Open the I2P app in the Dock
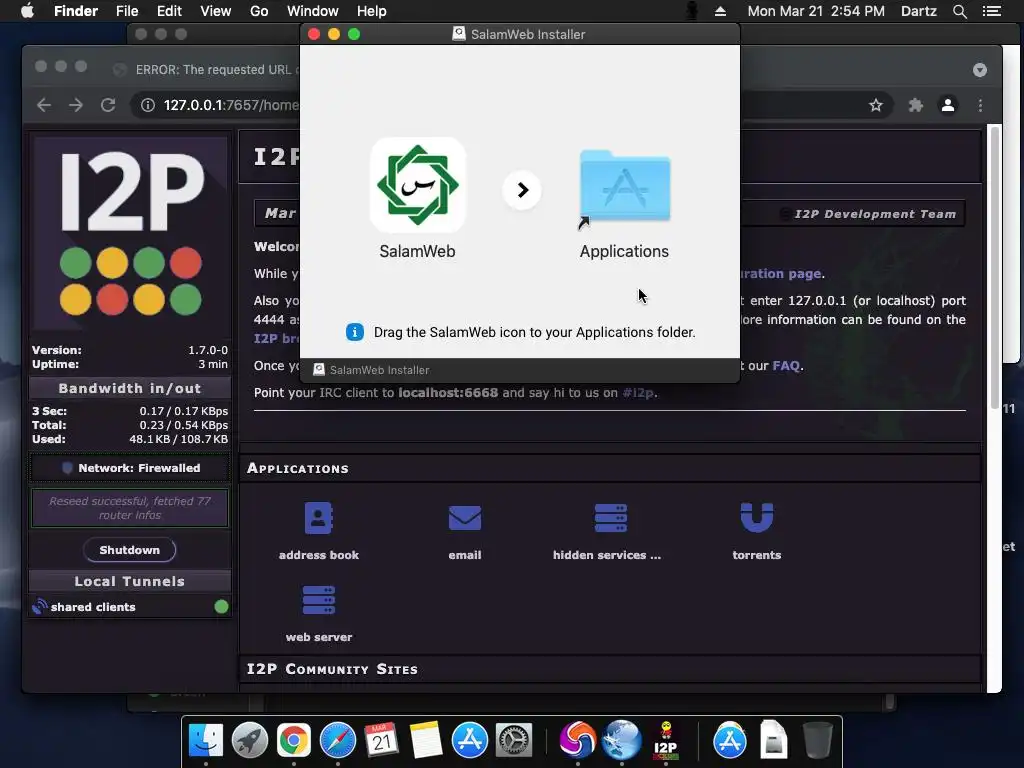The image size is (1024, 768). click(665, 740)
